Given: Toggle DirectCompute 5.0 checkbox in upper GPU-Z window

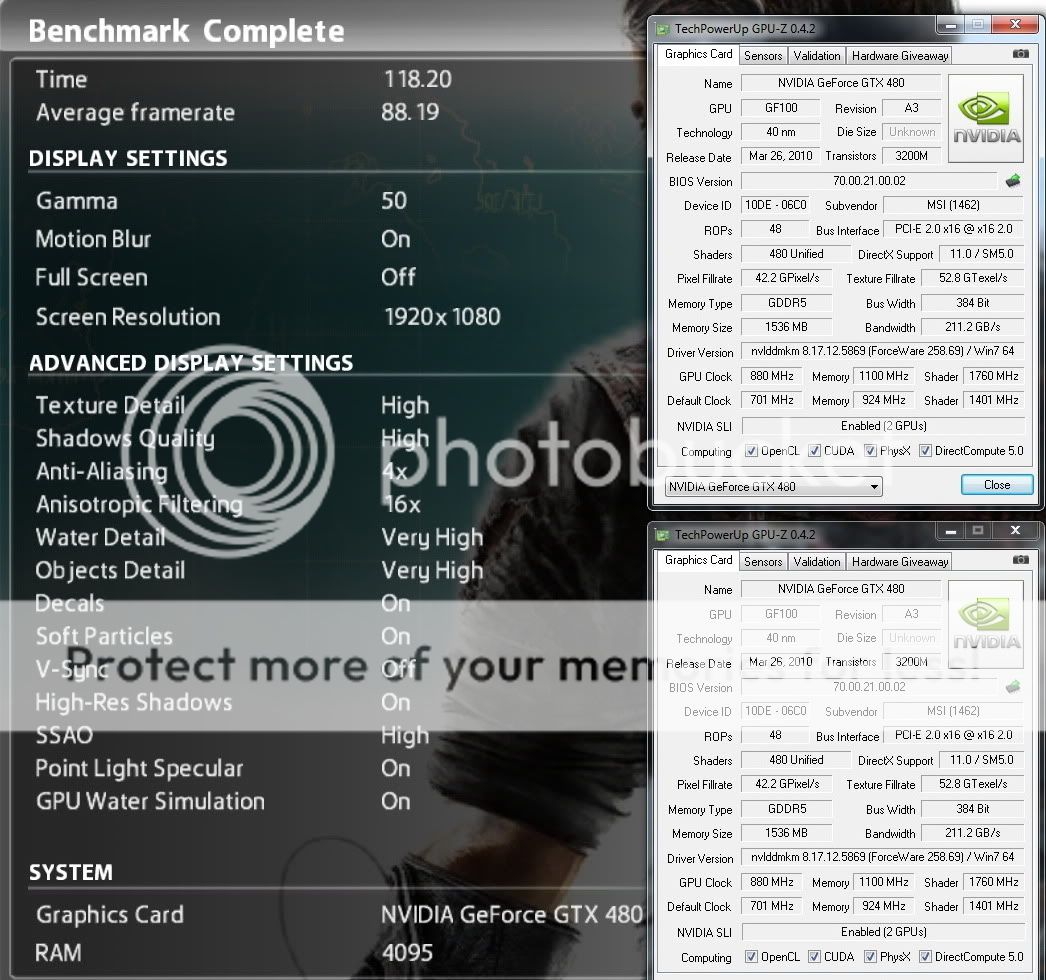Looking at the screenshot, I should pyautogui.click(x=925, y=451).
